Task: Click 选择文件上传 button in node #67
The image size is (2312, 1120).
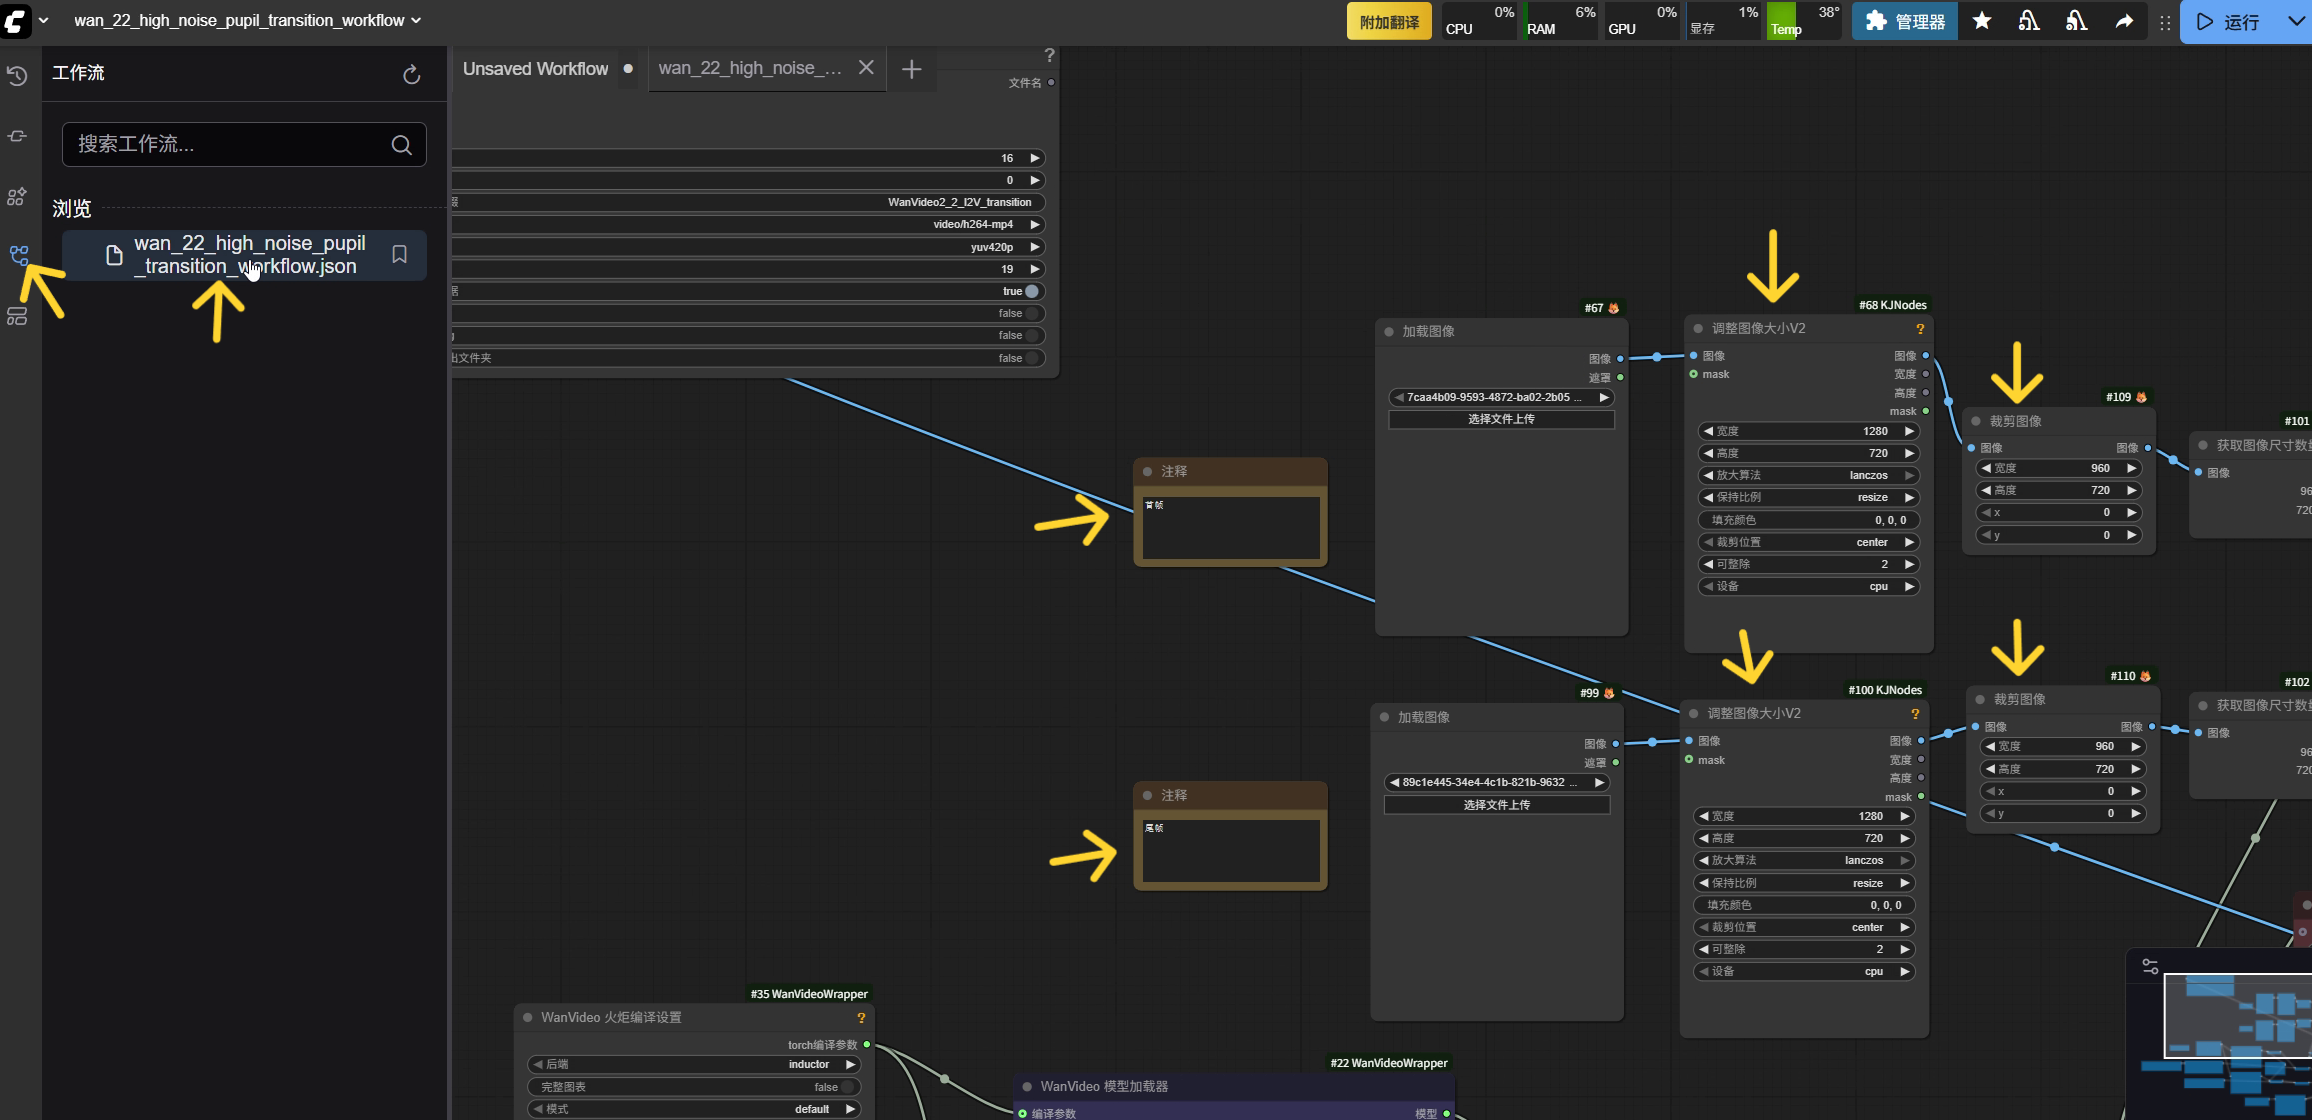Action: click(x=1500, y=420)
